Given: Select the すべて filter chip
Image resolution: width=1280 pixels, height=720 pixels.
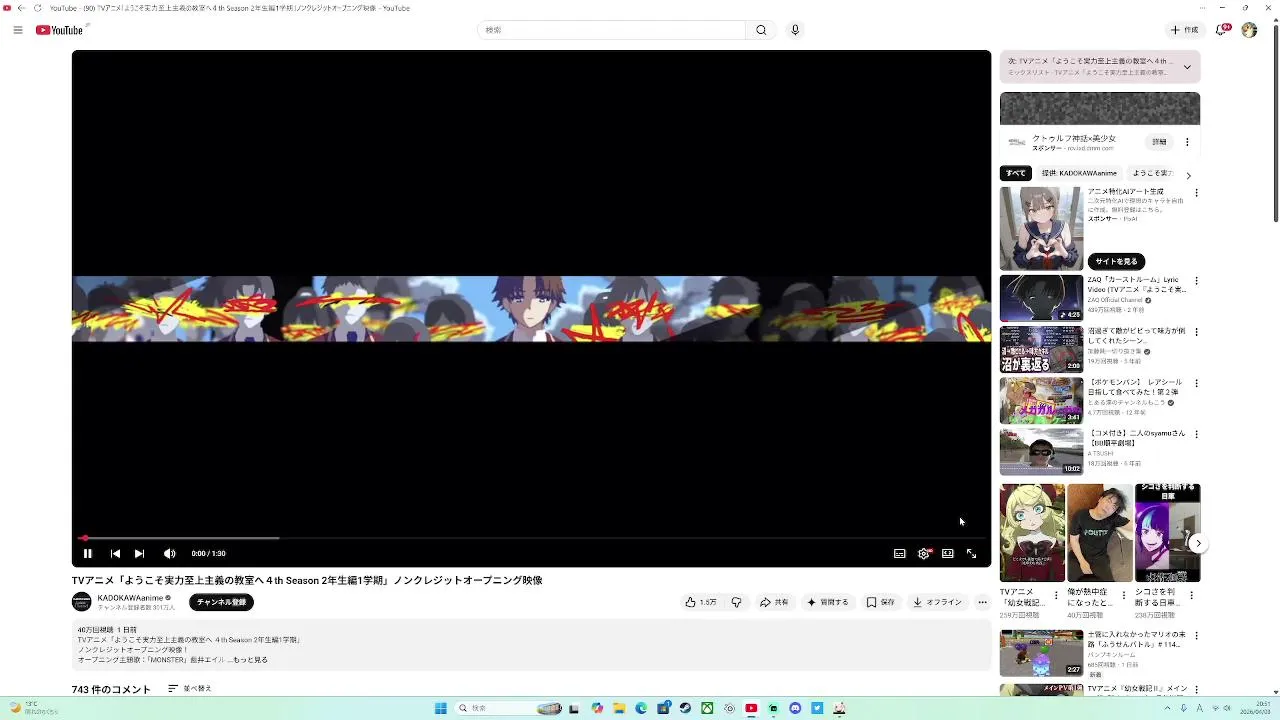Looking at the screenshot, I should (x=1016, y=173).
